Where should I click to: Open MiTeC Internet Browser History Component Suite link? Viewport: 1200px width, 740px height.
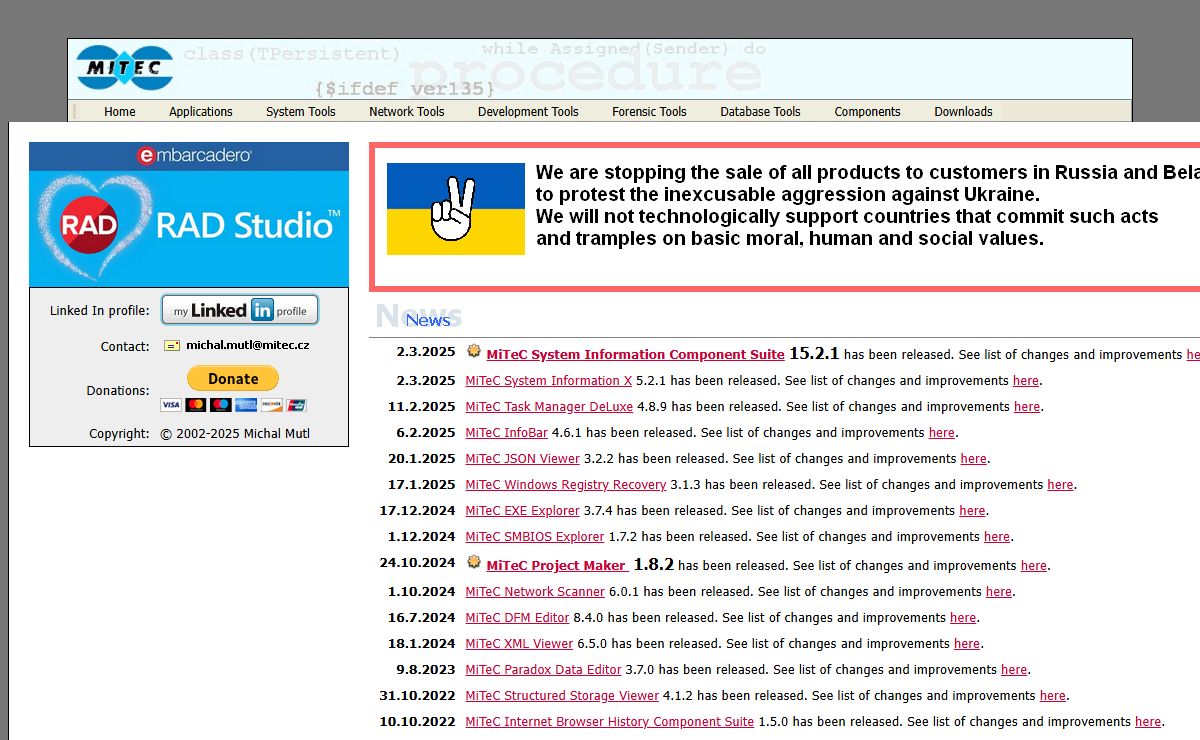(x=610, y=722)
